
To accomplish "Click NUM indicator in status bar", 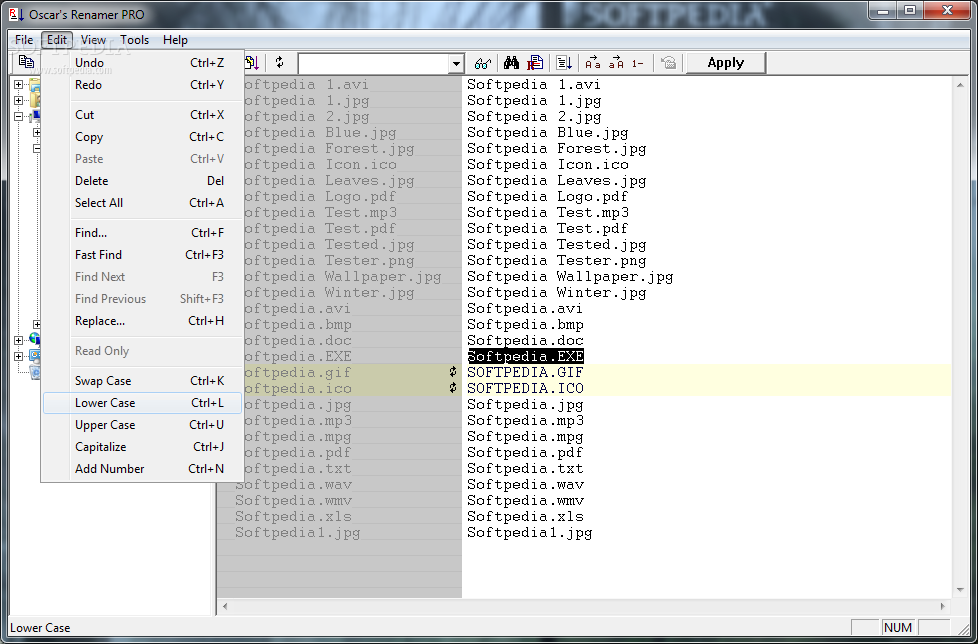I will click(x=898, y=628).
